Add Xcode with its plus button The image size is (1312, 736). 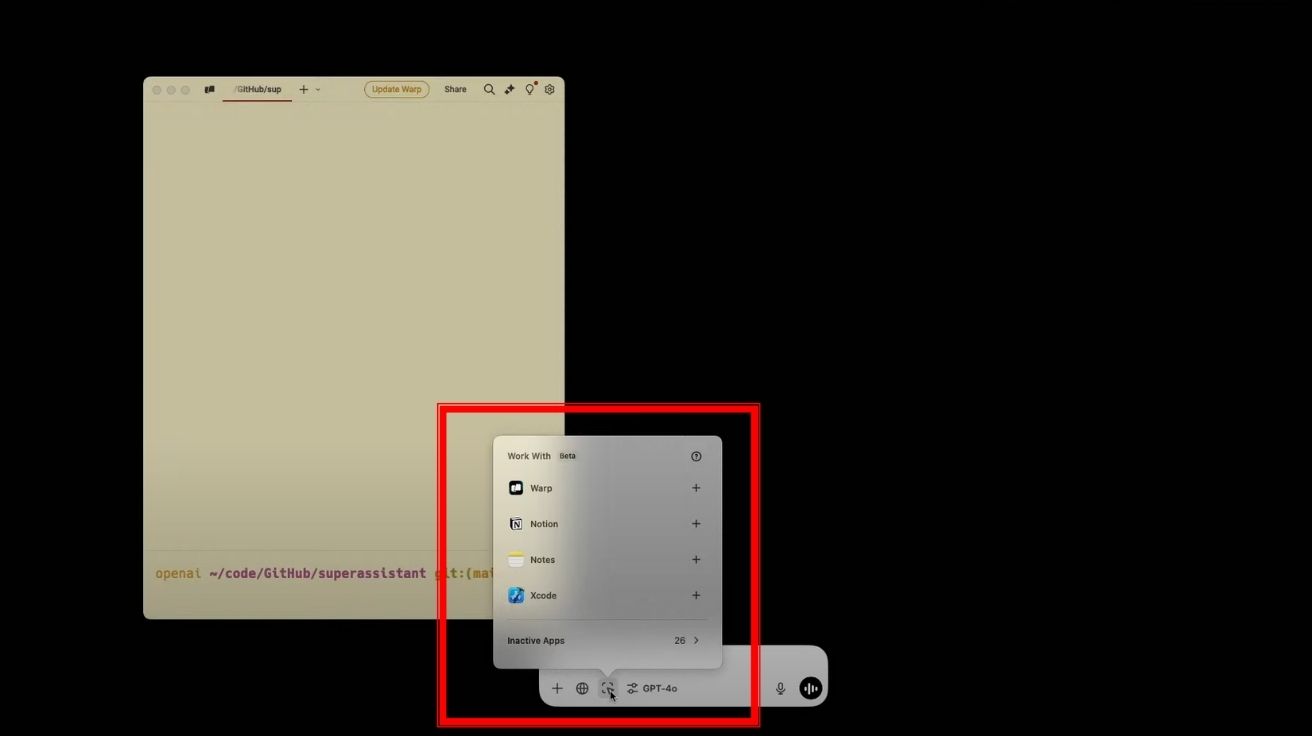pyautogui.click(x=696, y=596)
